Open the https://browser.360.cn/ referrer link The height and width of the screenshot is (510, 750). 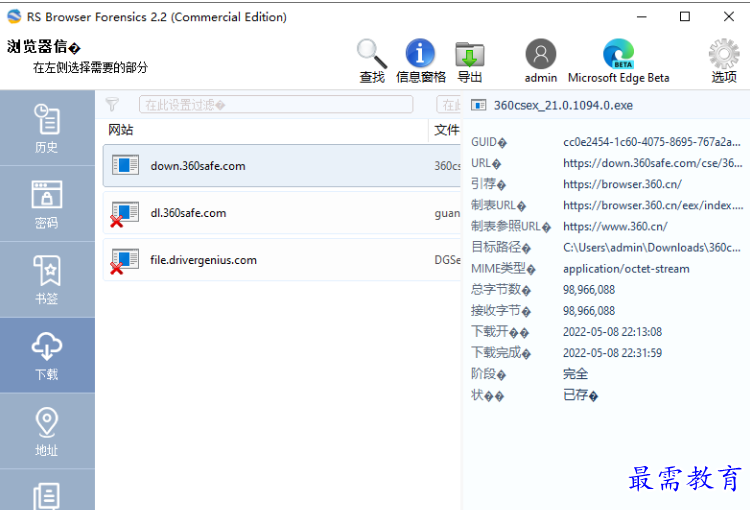click(x=622, y=184)
